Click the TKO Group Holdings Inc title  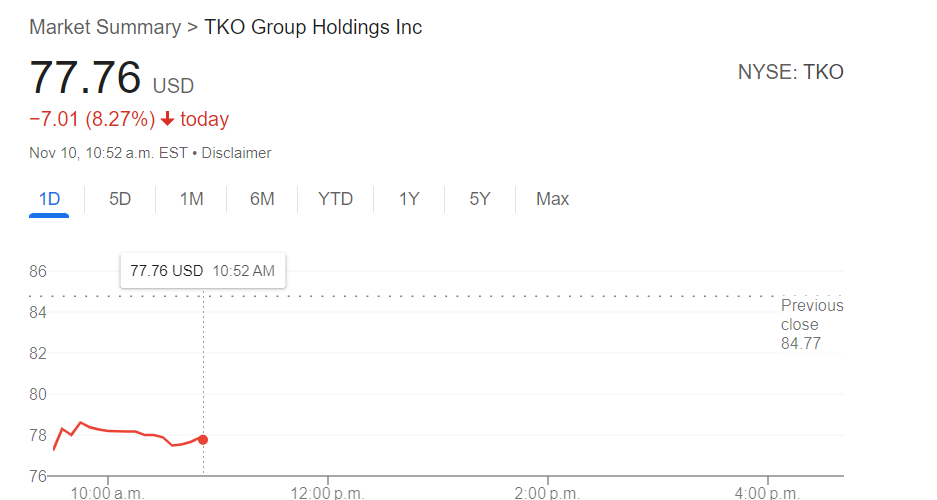click(313, 27)
